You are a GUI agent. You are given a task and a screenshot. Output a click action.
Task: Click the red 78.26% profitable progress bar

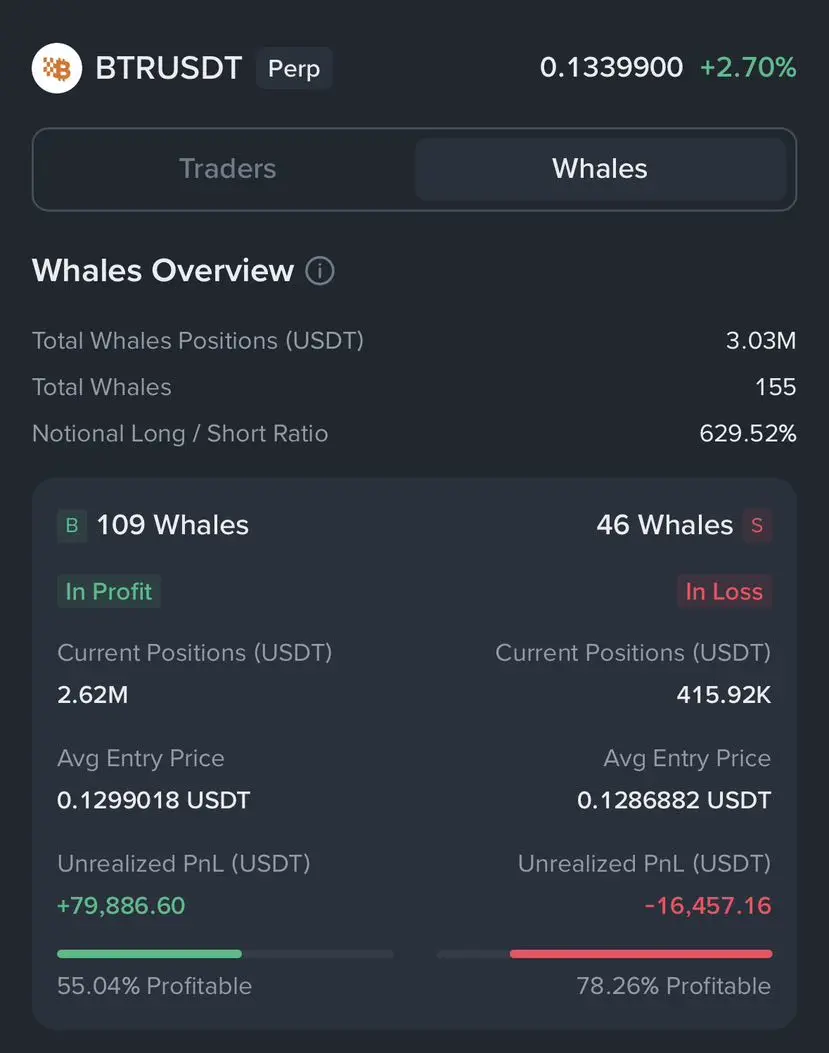click(641, 954)
